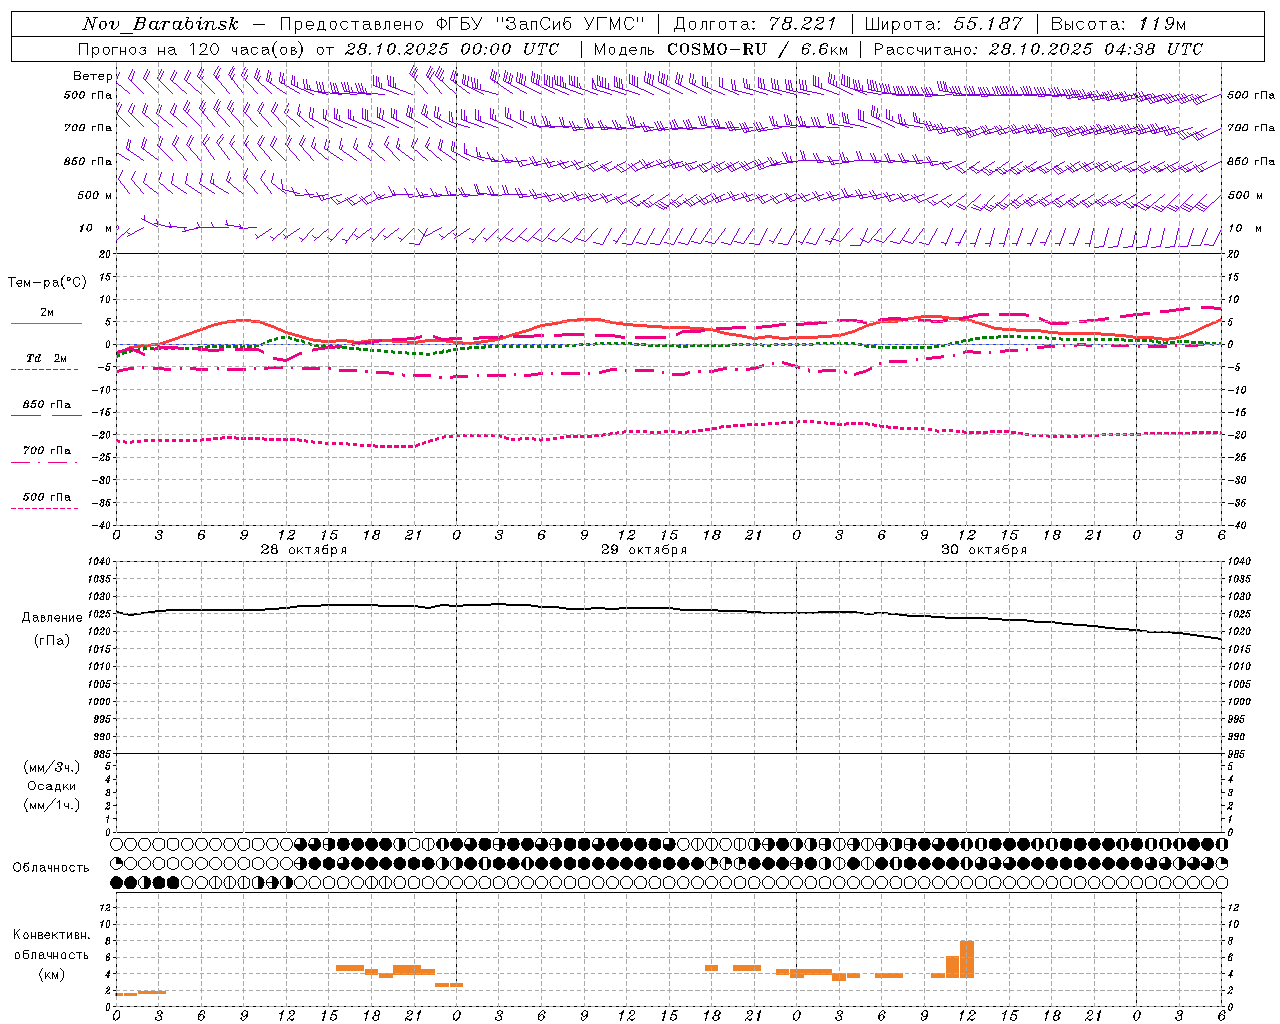This screenshot has height=1024, width=1280.
Task: Click the 'Долгота: 78.221' header field
Action: click(x=755, y=25)
